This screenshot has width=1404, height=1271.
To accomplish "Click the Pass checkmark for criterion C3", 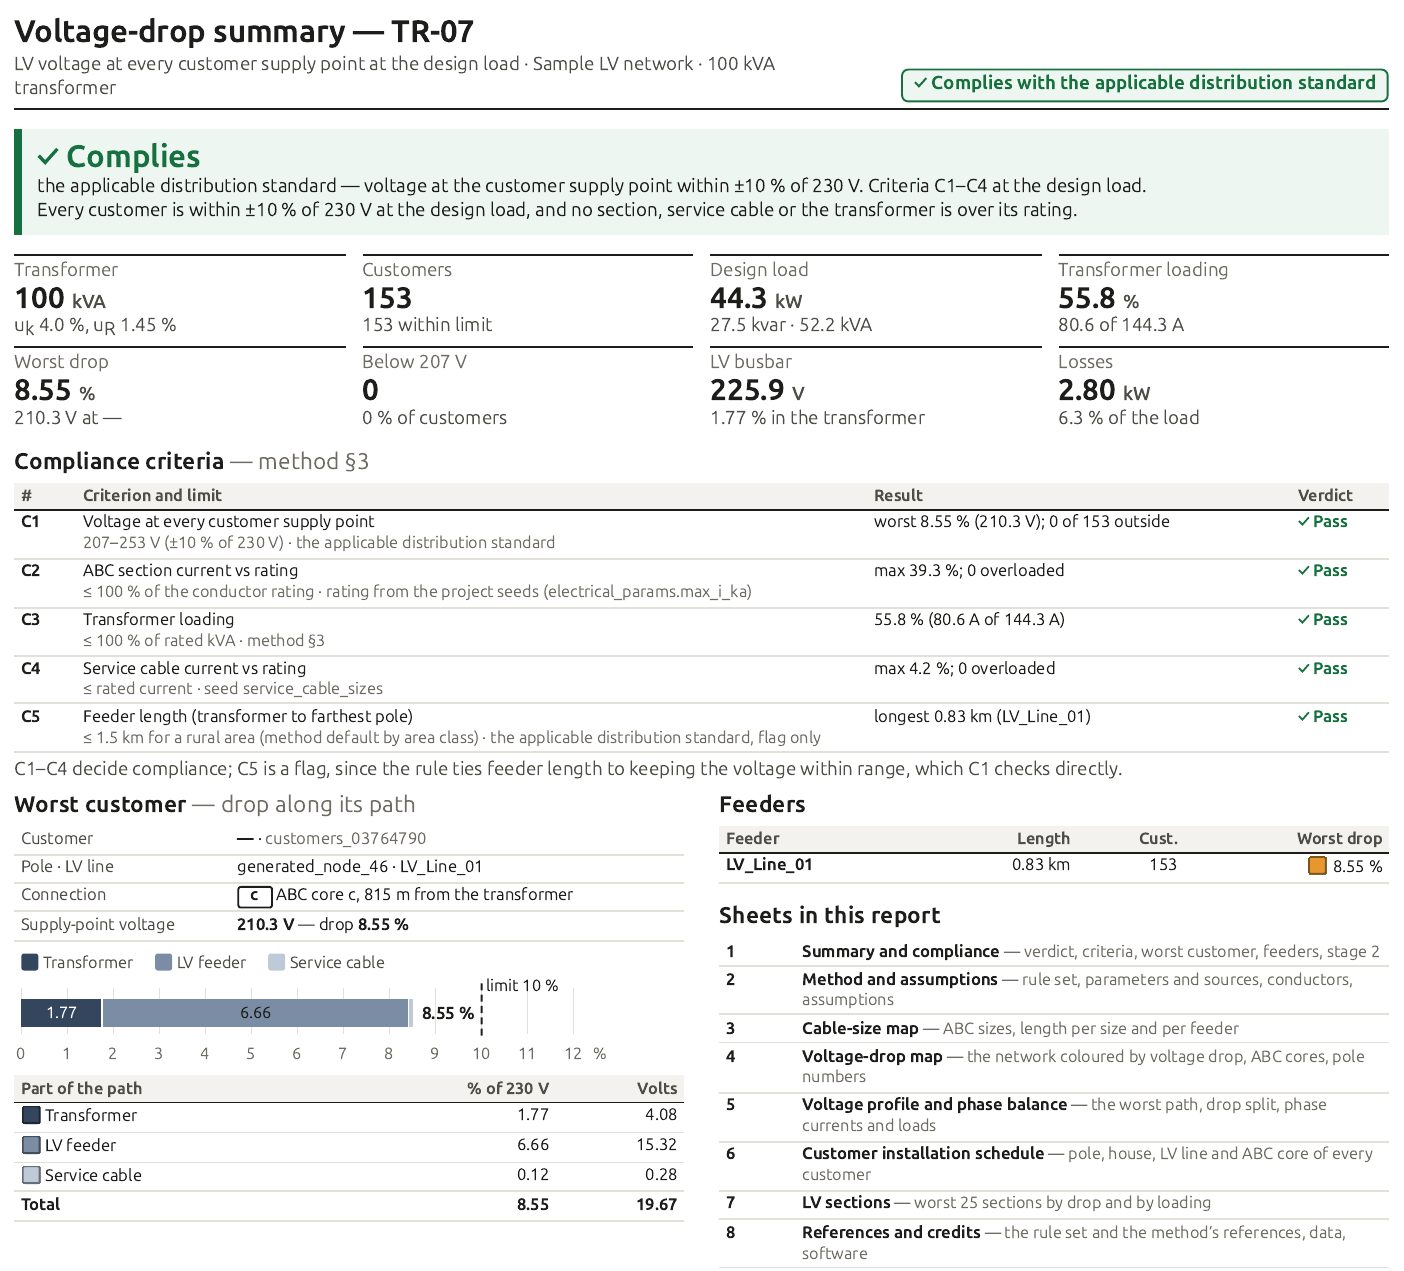I will 1304,620.
